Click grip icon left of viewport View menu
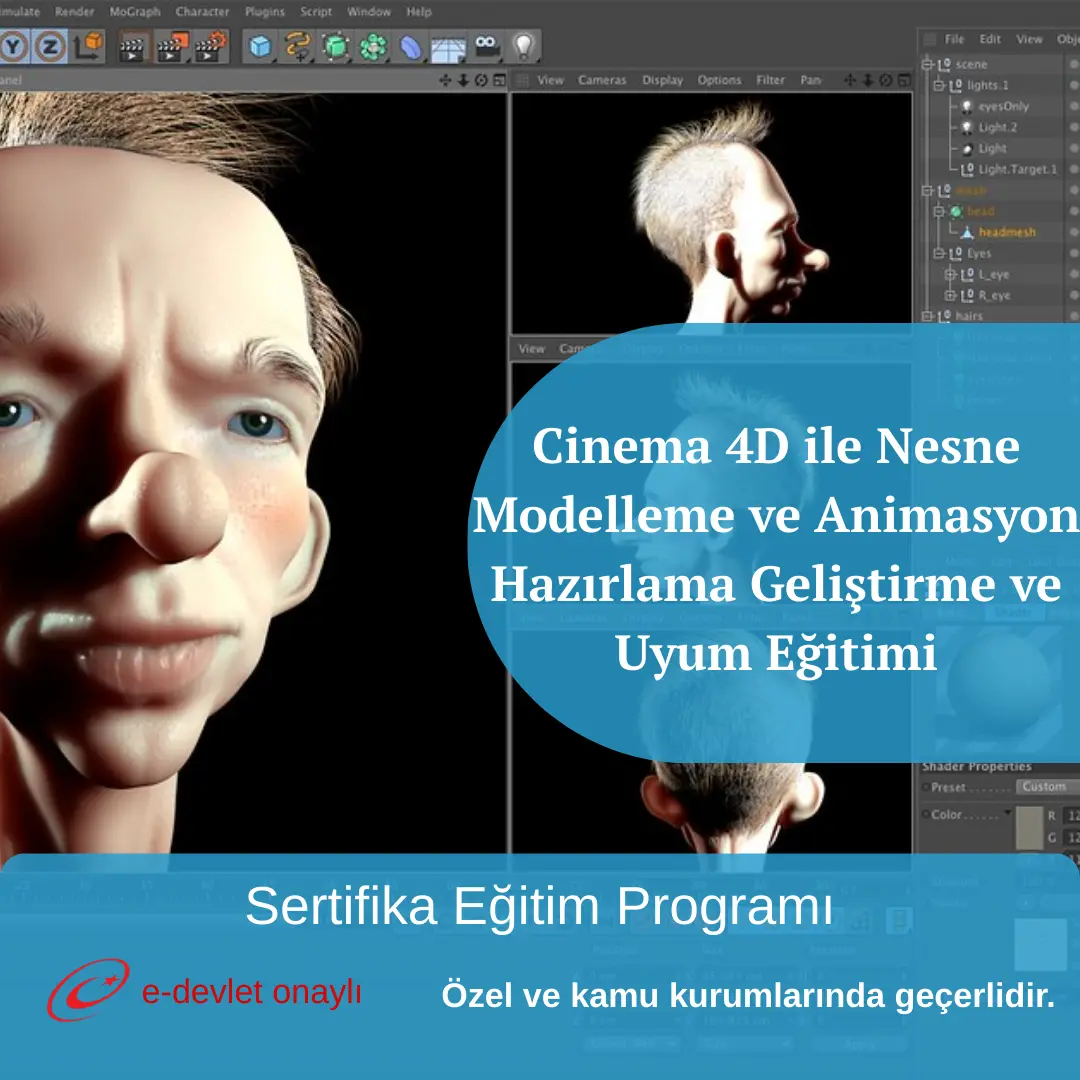The width and height of the screenshot is (1080, 1080). coord(523,81)
